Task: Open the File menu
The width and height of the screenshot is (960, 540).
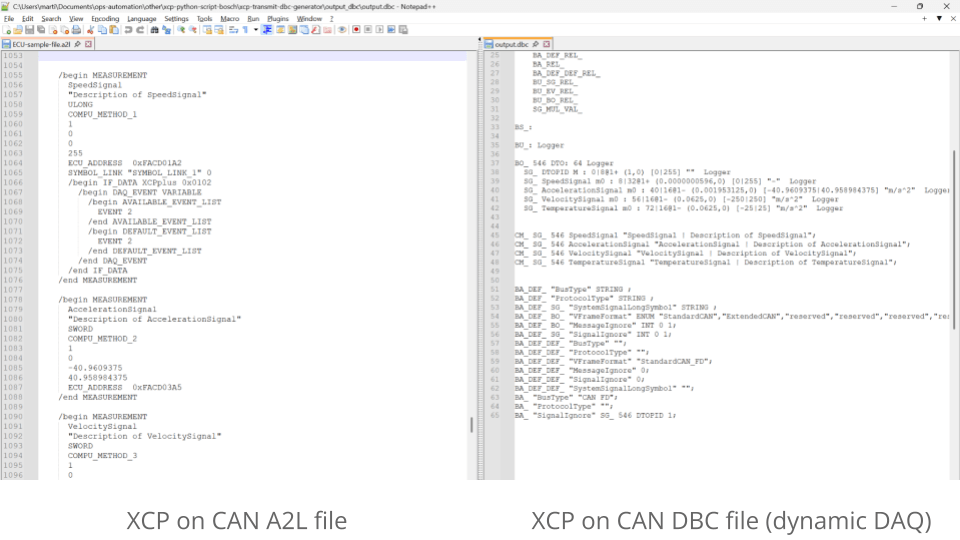Action: coord(9,19)
